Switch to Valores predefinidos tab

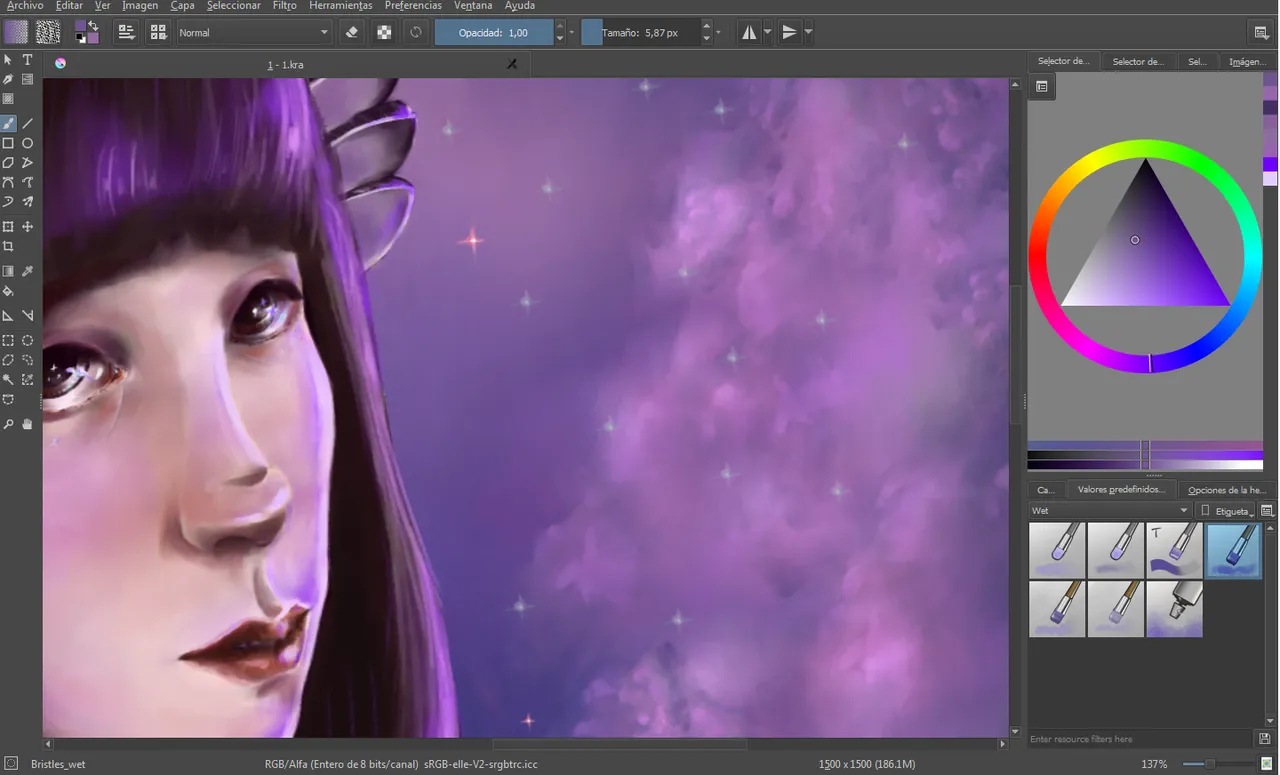[x=1121, y=489]
